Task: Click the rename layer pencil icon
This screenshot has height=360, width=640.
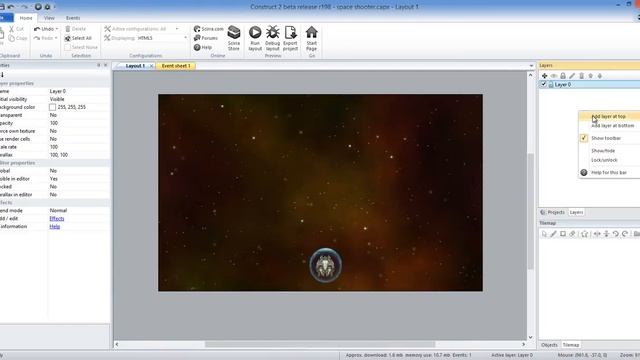Action: (x=572, y=76)
